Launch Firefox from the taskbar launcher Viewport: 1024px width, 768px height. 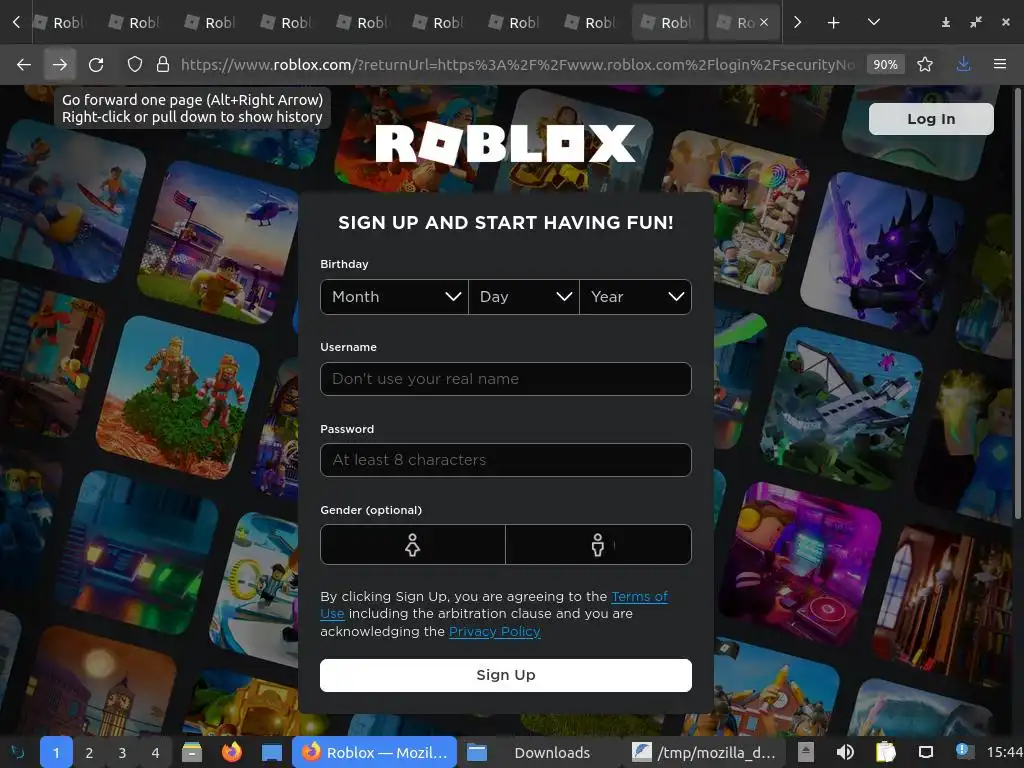click(x=231, y=752)
